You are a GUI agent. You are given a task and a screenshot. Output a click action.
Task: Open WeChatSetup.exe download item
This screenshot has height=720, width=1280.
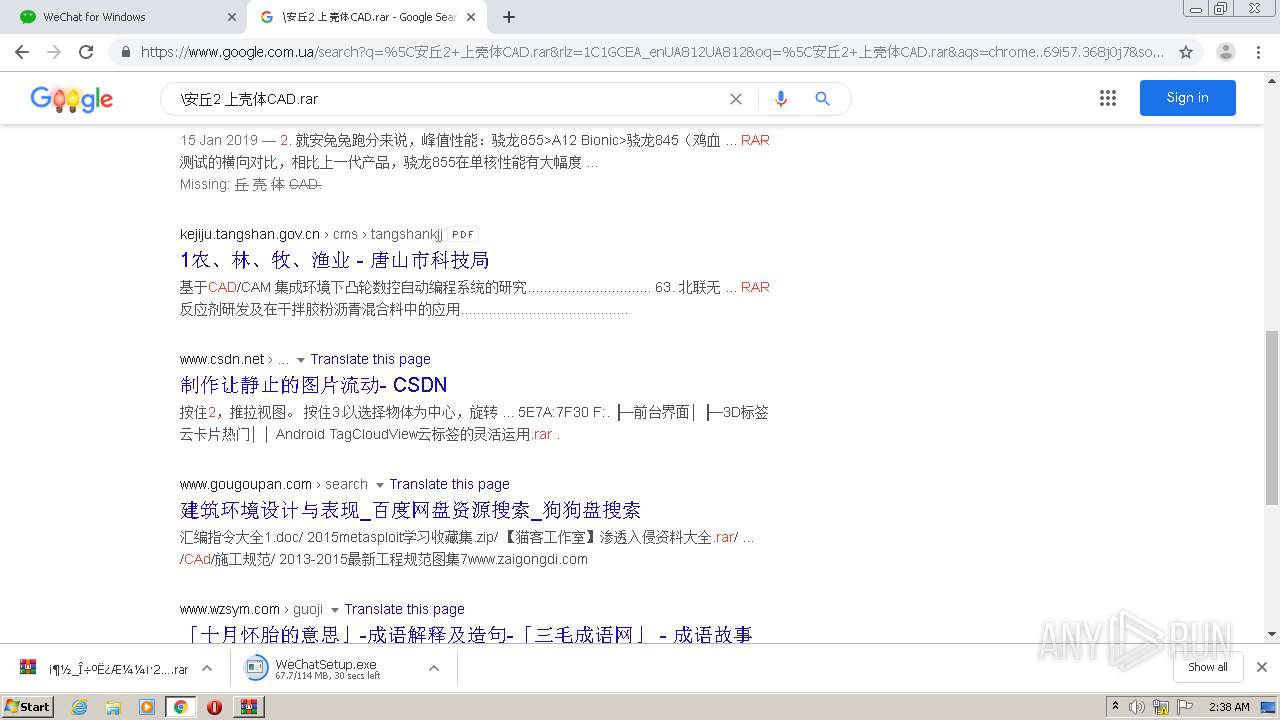[330, 668]
